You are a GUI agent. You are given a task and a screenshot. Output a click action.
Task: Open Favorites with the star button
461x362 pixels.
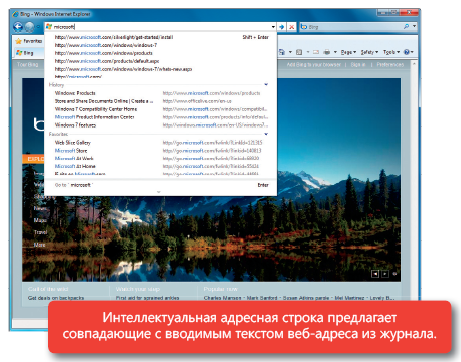[x=29, y=41]
